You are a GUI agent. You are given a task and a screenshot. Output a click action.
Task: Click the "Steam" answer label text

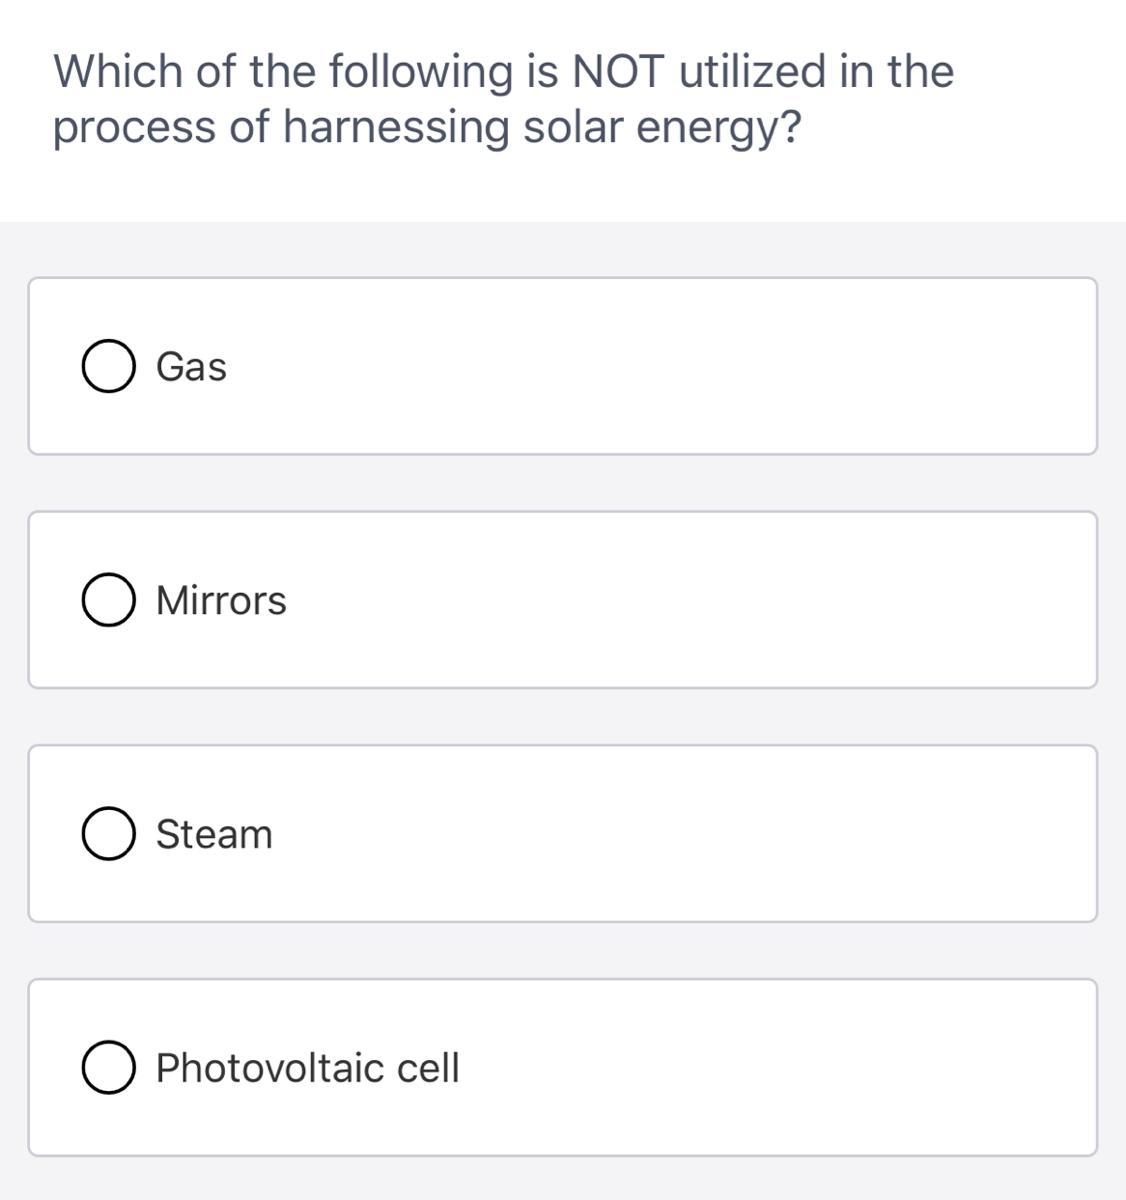[214, 835]
